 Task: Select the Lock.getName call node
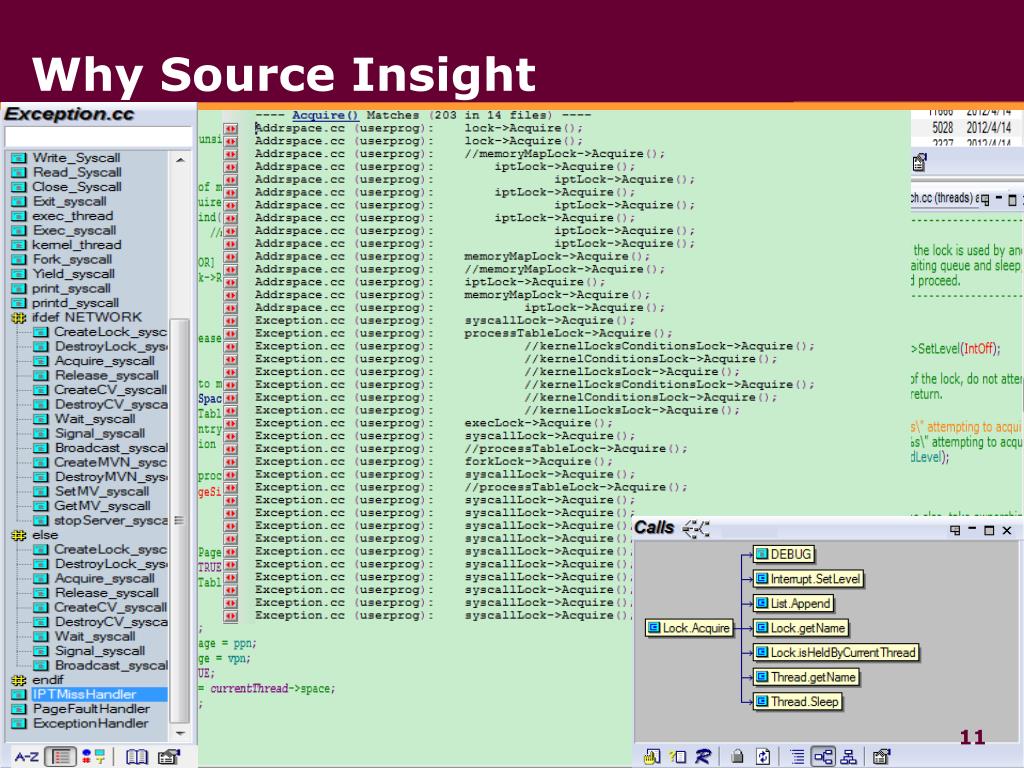pos(801,628)
